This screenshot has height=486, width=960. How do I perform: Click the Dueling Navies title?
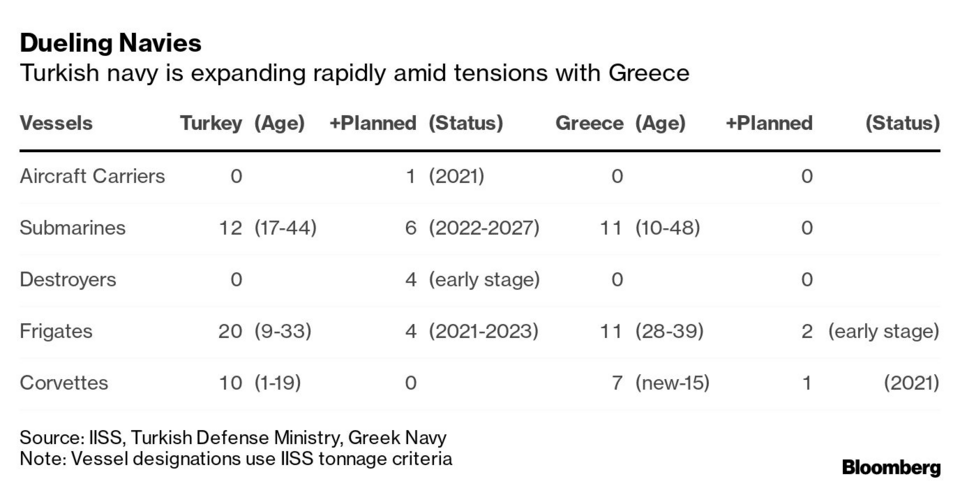(x=111, y=43)
